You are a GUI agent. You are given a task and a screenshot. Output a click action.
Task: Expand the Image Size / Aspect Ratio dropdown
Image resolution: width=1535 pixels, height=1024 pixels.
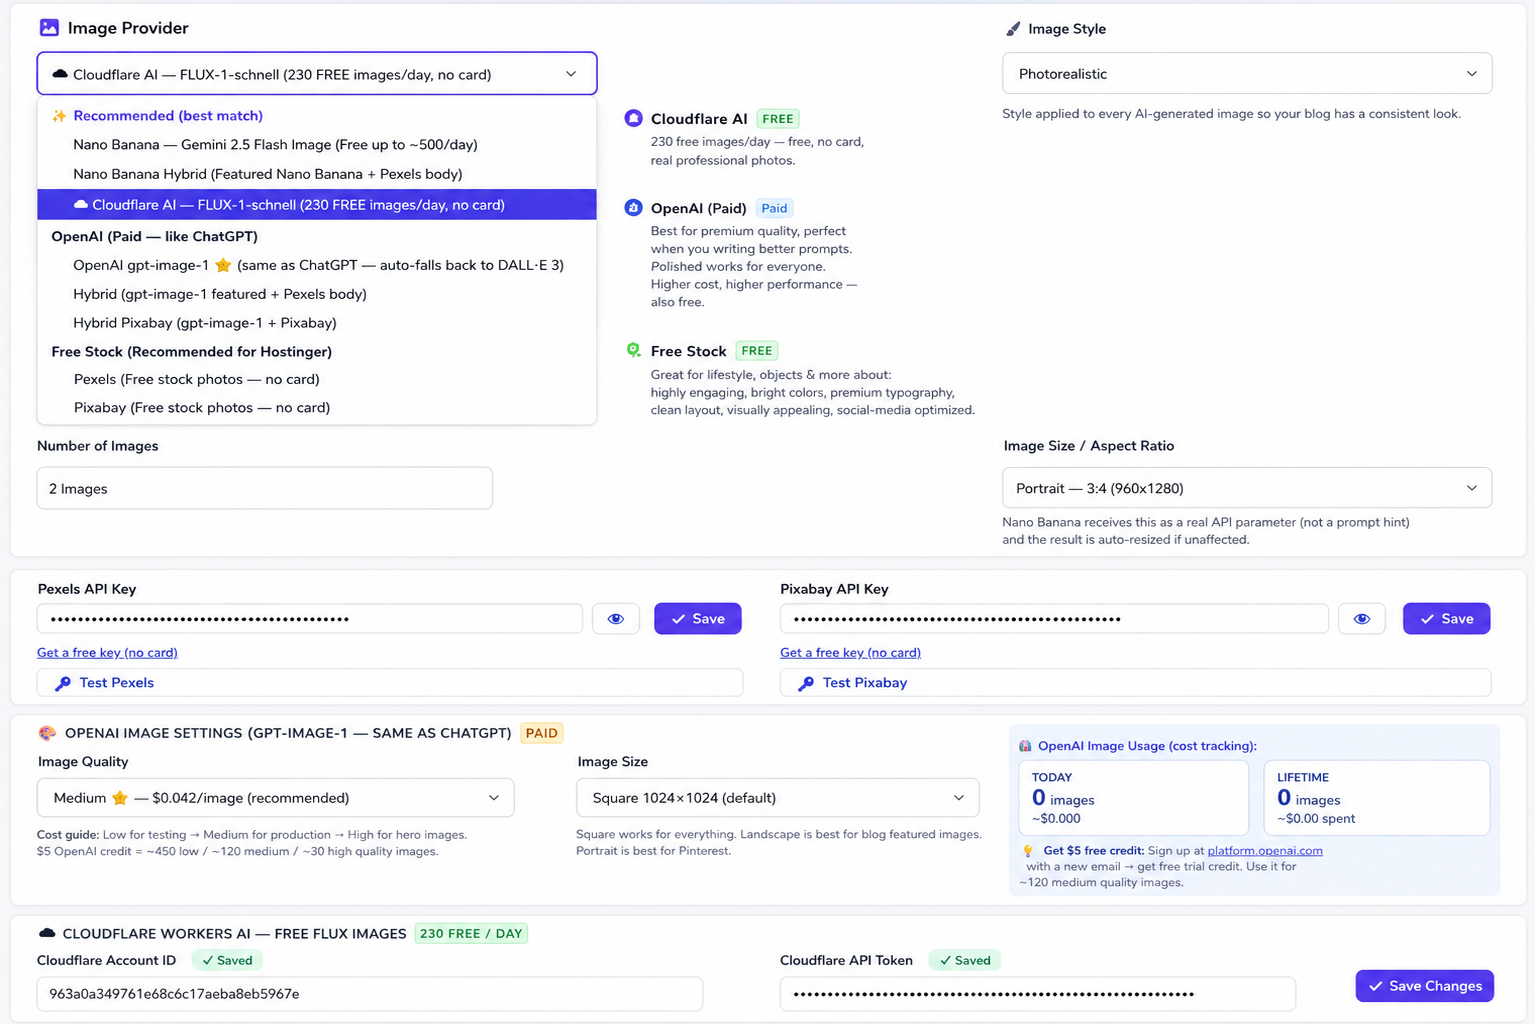tap(1247, 488)
